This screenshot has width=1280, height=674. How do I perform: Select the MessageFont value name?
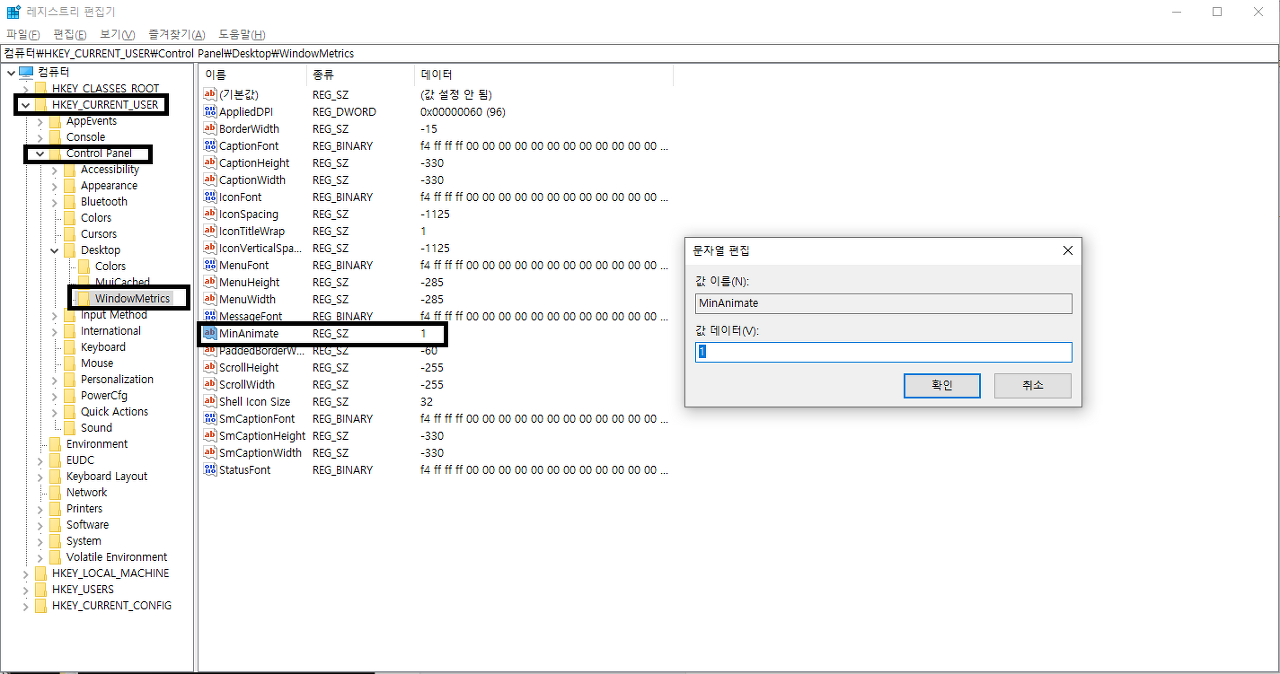click(250, 316)
